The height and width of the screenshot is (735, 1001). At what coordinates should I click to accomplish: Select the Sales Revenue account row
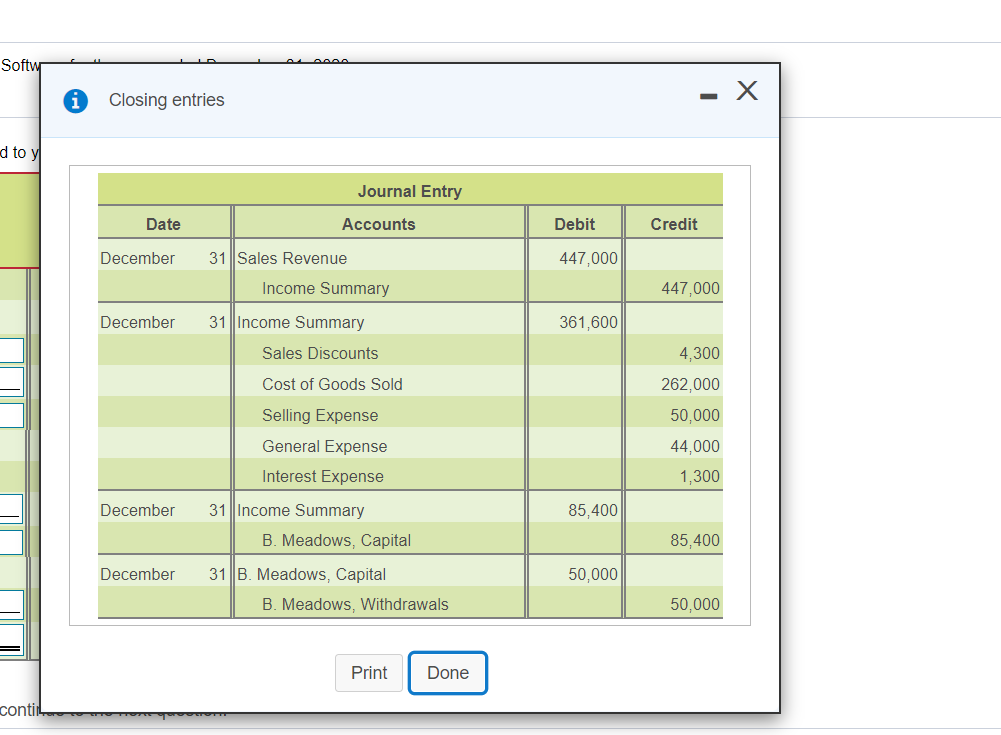[x=290, y=258]
